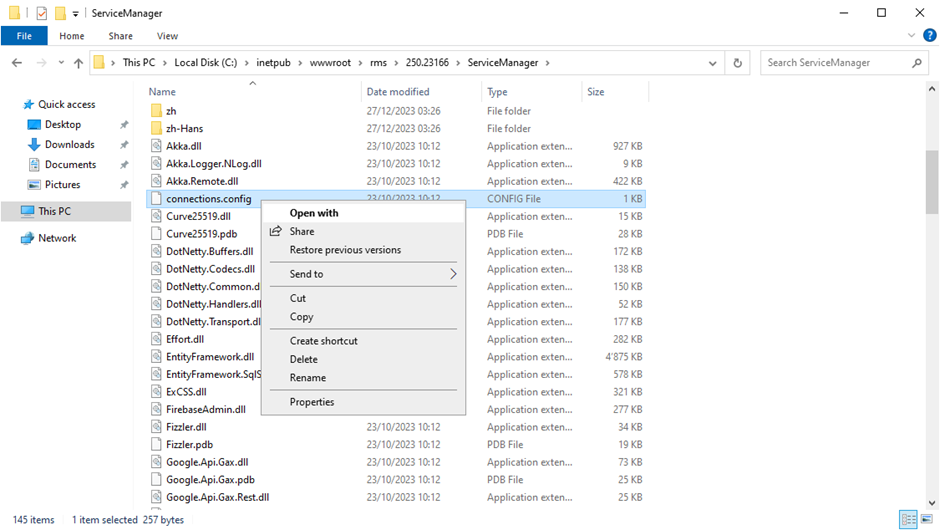Select the zh folder icon
940x530 pixels.
[156, 111]
